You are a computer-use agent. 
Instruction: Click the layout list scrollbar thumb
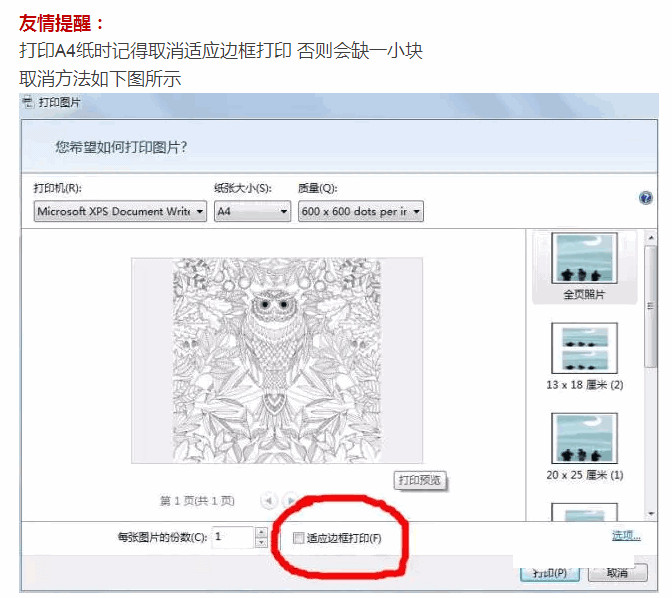(x=651, y=306)
